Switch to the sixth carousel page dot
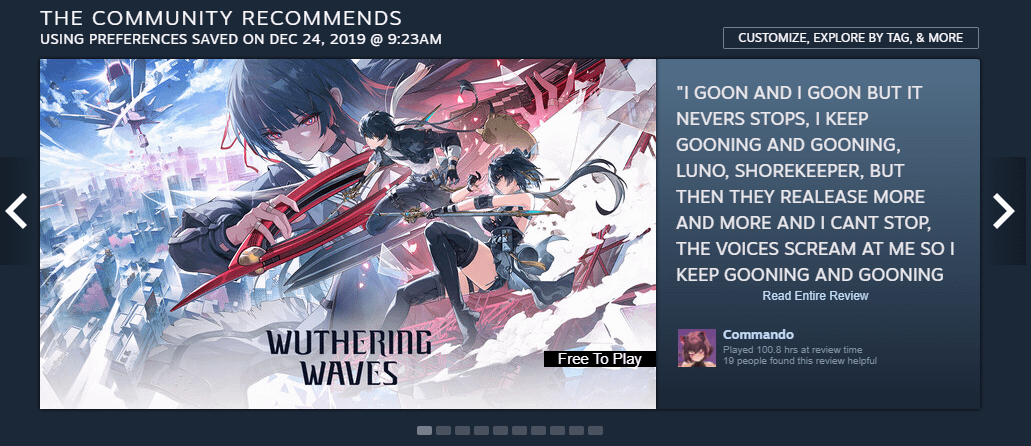The width and height of the screenshot is (1031, 446). pos(519,431)
